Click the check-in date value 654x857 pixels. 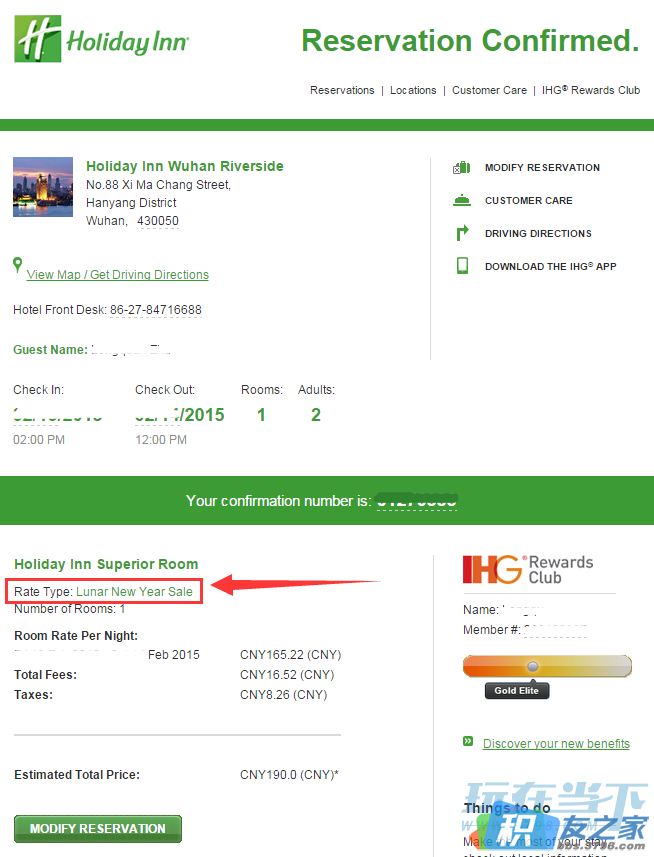point(57,415)
